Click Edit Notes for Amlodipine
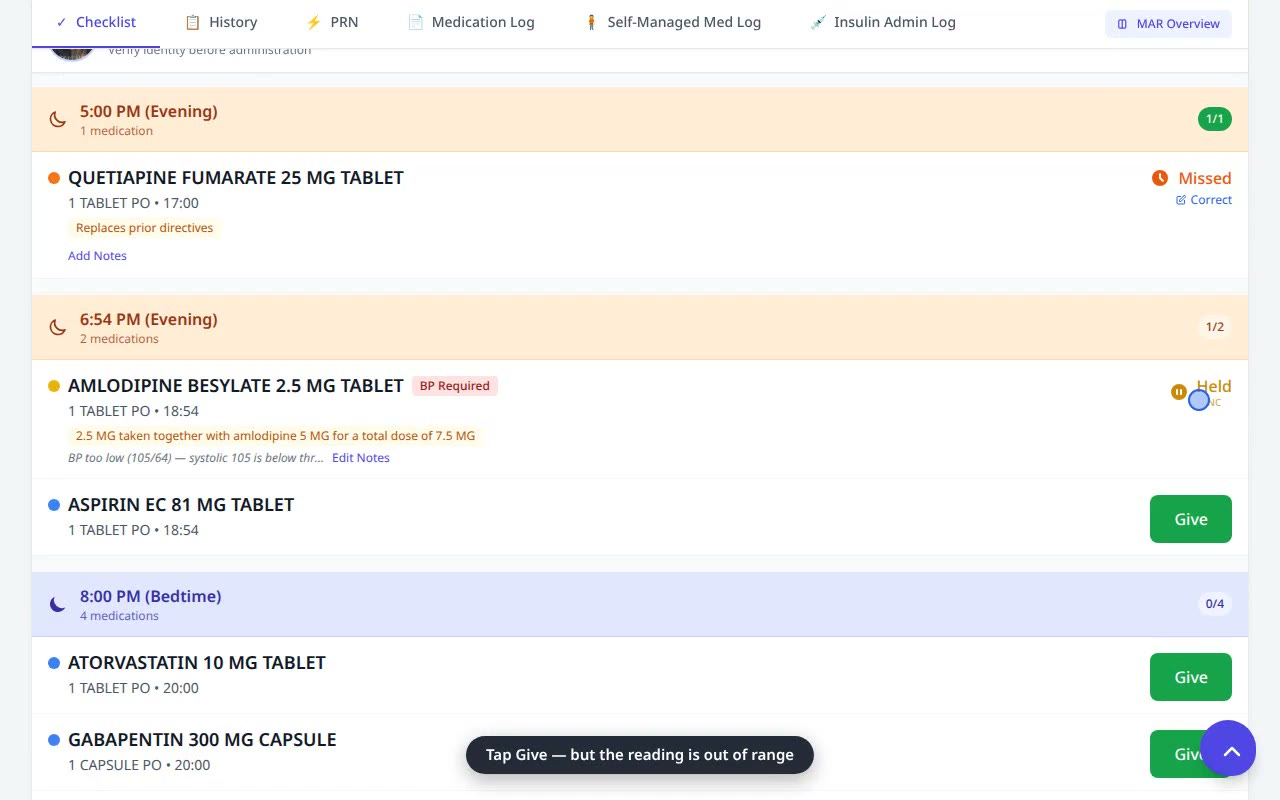This screenshot has height=800, width=1280. tap(361, 458)
